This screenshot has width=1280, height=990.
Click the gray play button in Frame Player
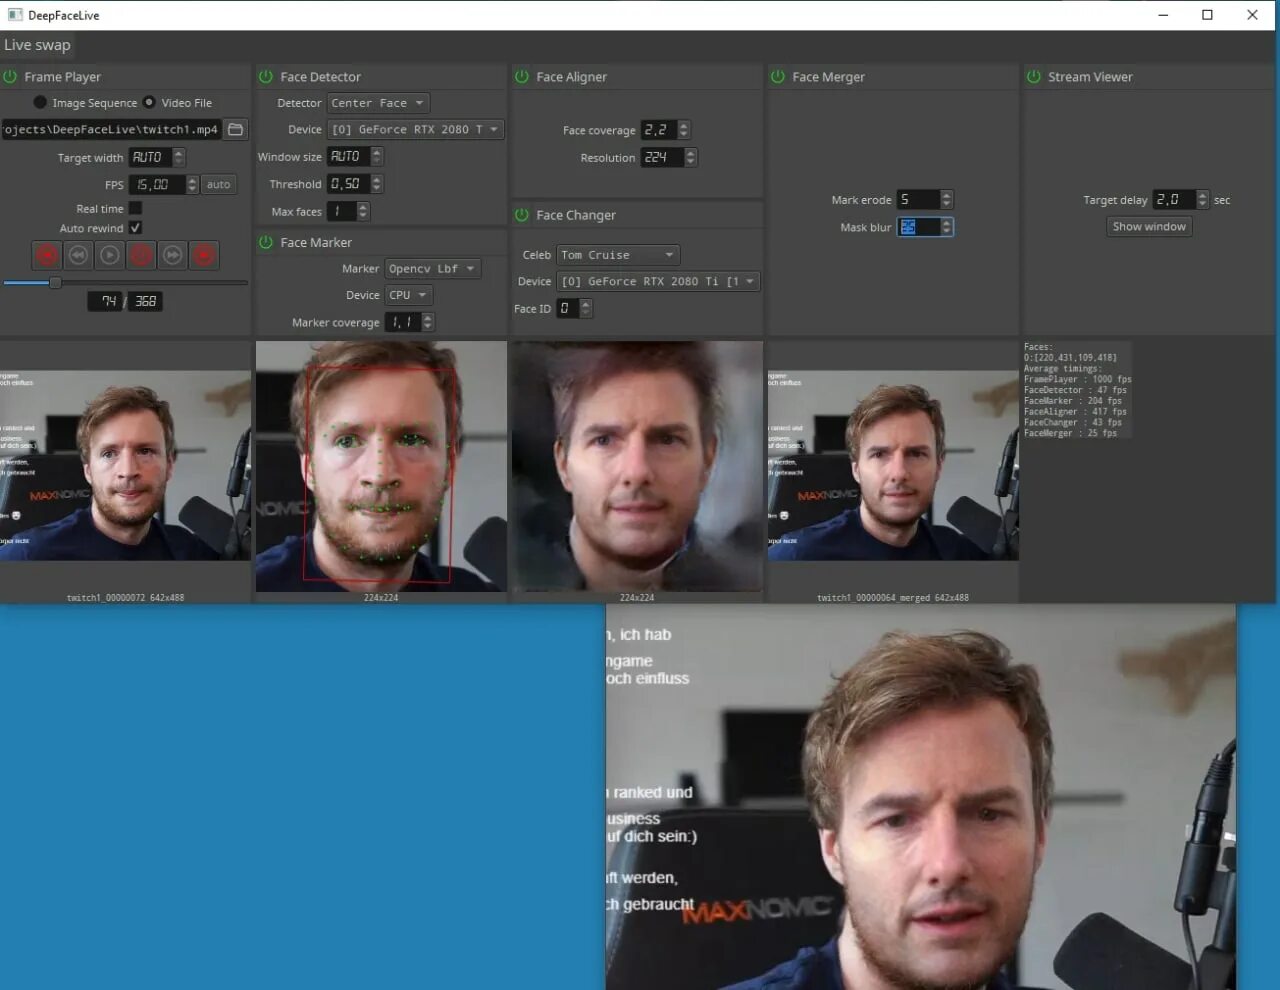click(110, 255)
